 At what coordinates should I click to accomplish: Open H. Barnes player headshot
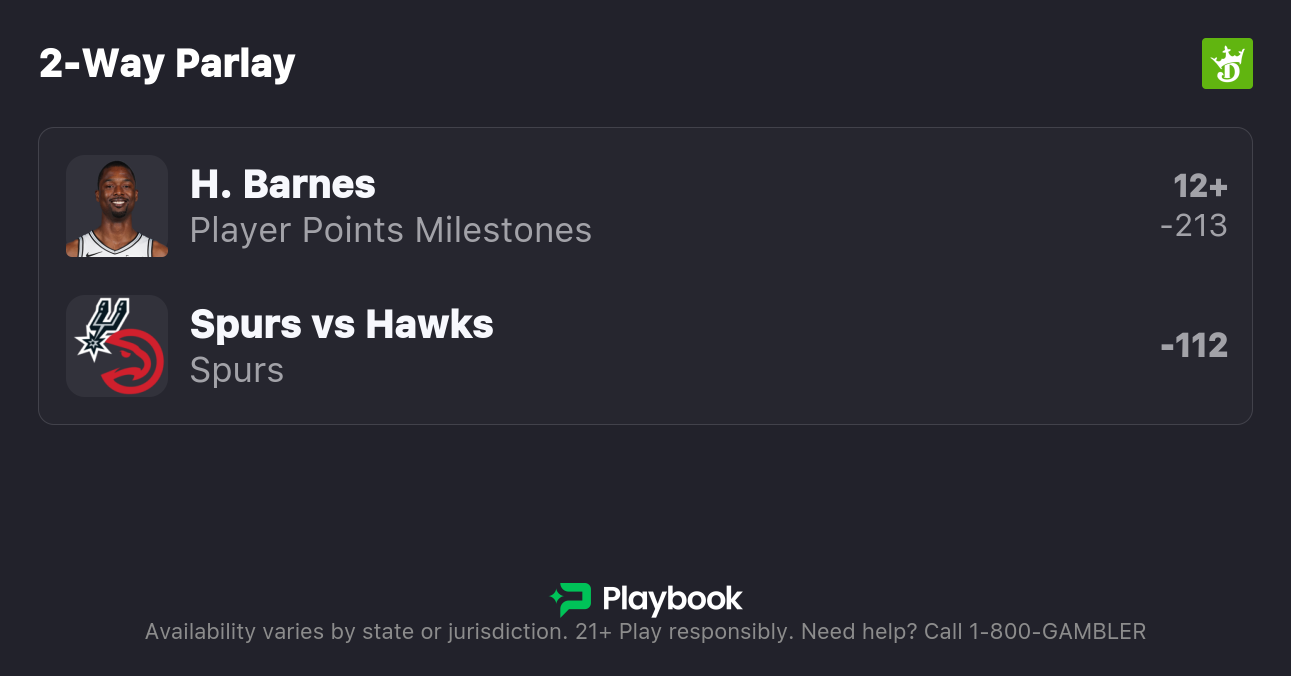117,206
